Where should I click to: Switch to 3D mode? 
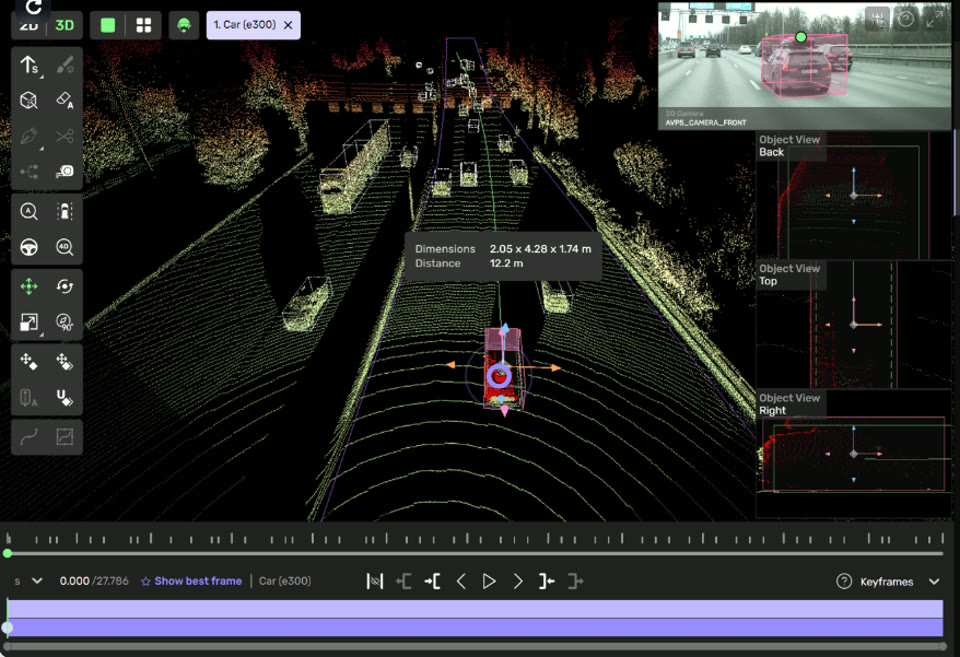pyautogui.click(x=63, y=24)
